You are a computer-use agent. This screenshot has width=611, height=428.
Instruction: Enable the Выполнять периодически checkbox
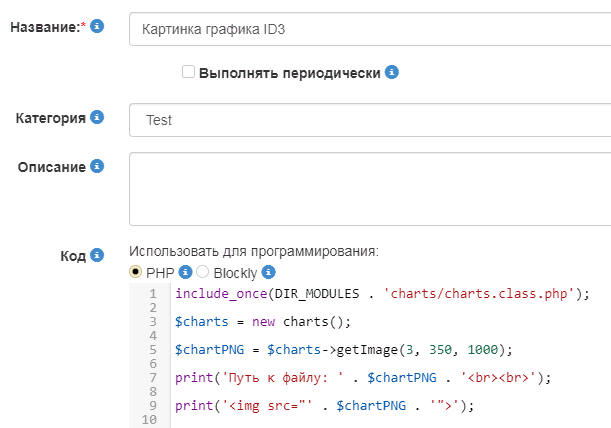[x=188, y=72]
